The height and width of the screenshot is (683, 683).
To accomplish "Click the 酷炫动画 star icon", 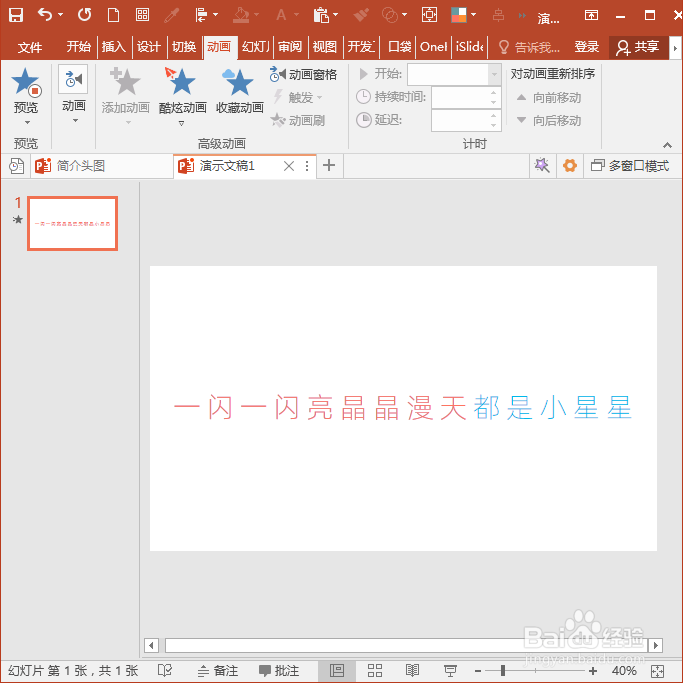I will coord(181,81).
